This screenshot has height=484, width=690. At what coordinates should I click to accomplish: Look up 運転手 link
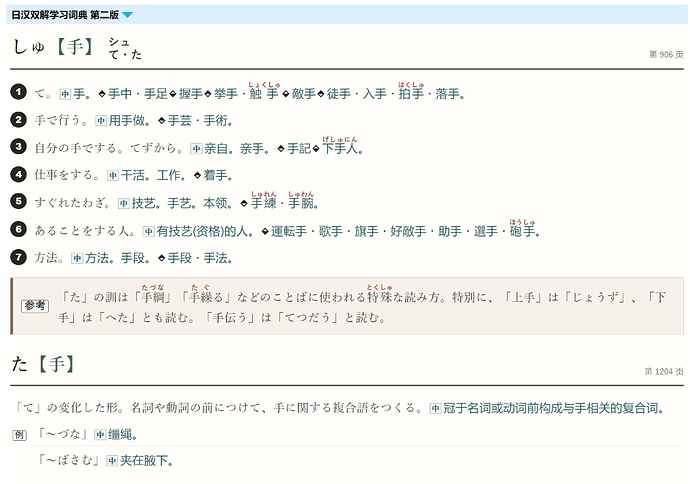(289, 231)
